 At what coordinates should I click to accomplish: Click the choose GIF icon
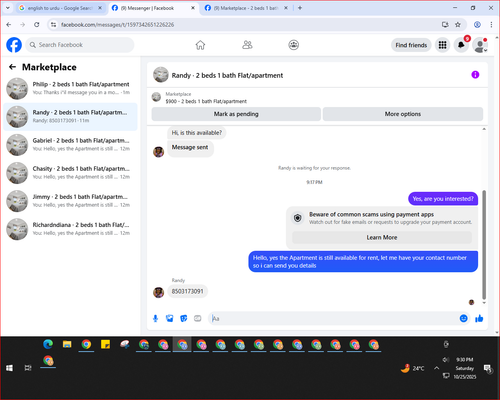click(198, 319)
